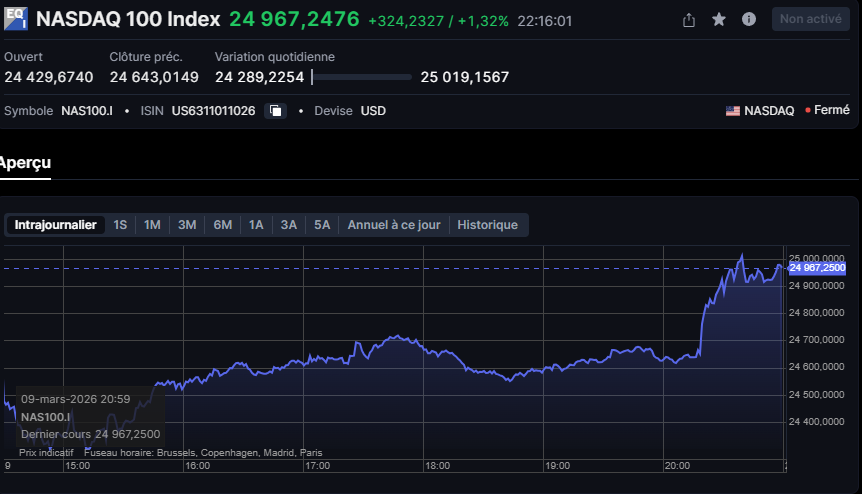862x494 pixels.
Task: Click the daily low value 24 289,2254
Action: click(x=259, y=77)
